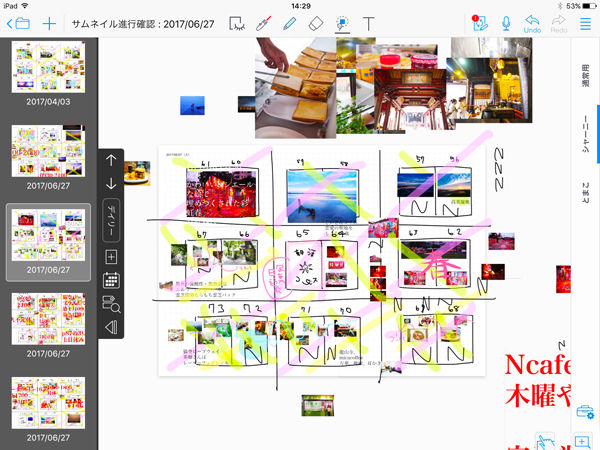This screenshot has height=450, width=600.
Task: Select the red temple gate photo
Action: [x=410, y=100]
